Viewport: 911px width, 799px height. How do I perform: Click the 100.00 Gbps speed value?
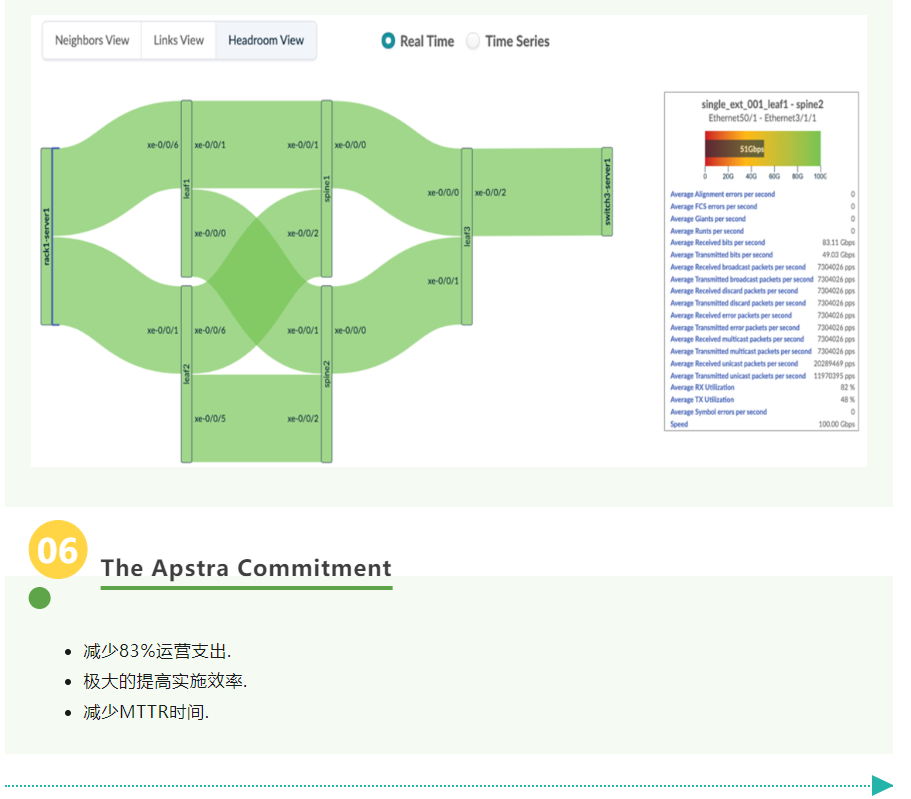point(837,424)
